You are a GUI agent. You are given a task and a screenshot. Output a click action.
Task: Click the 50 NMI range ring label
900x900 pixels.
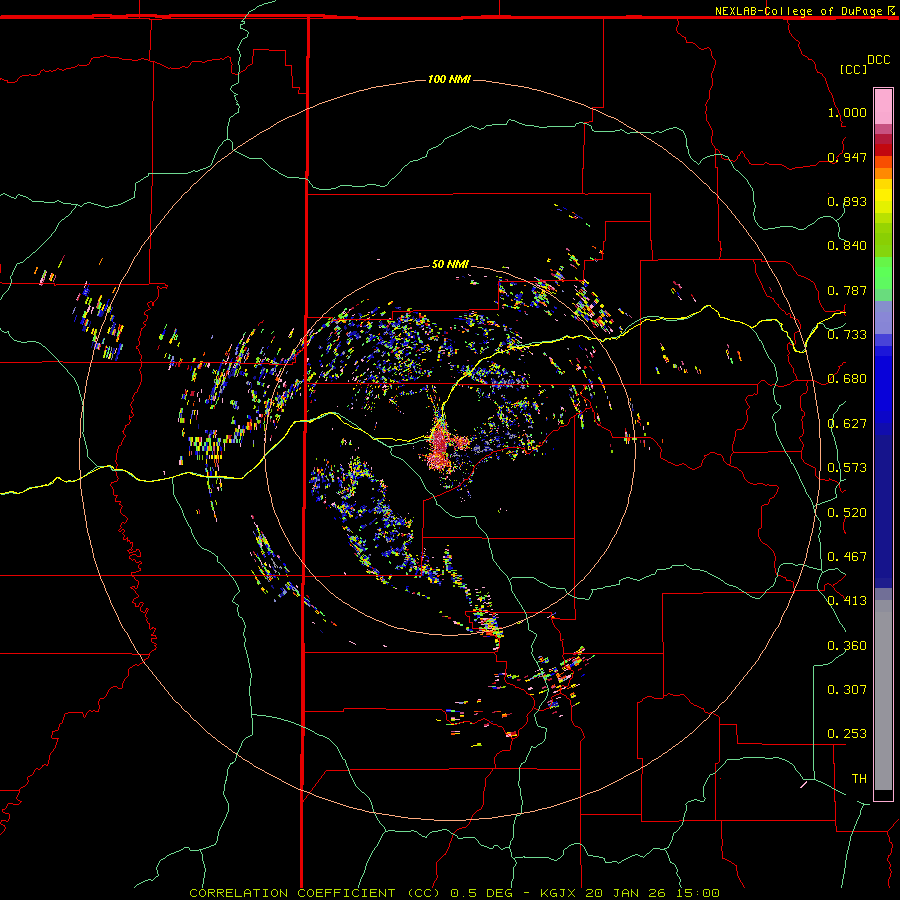pyautogui.click(x=450, y=264)
